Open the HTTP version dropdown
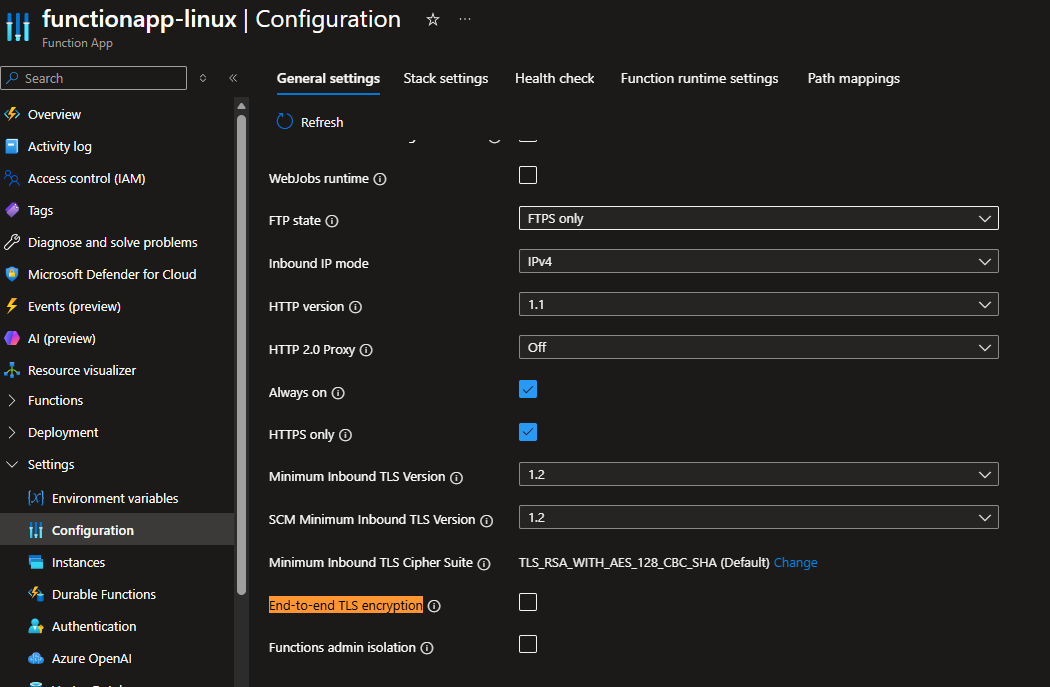Screen dimensions: 1050x687 point(759,304)
